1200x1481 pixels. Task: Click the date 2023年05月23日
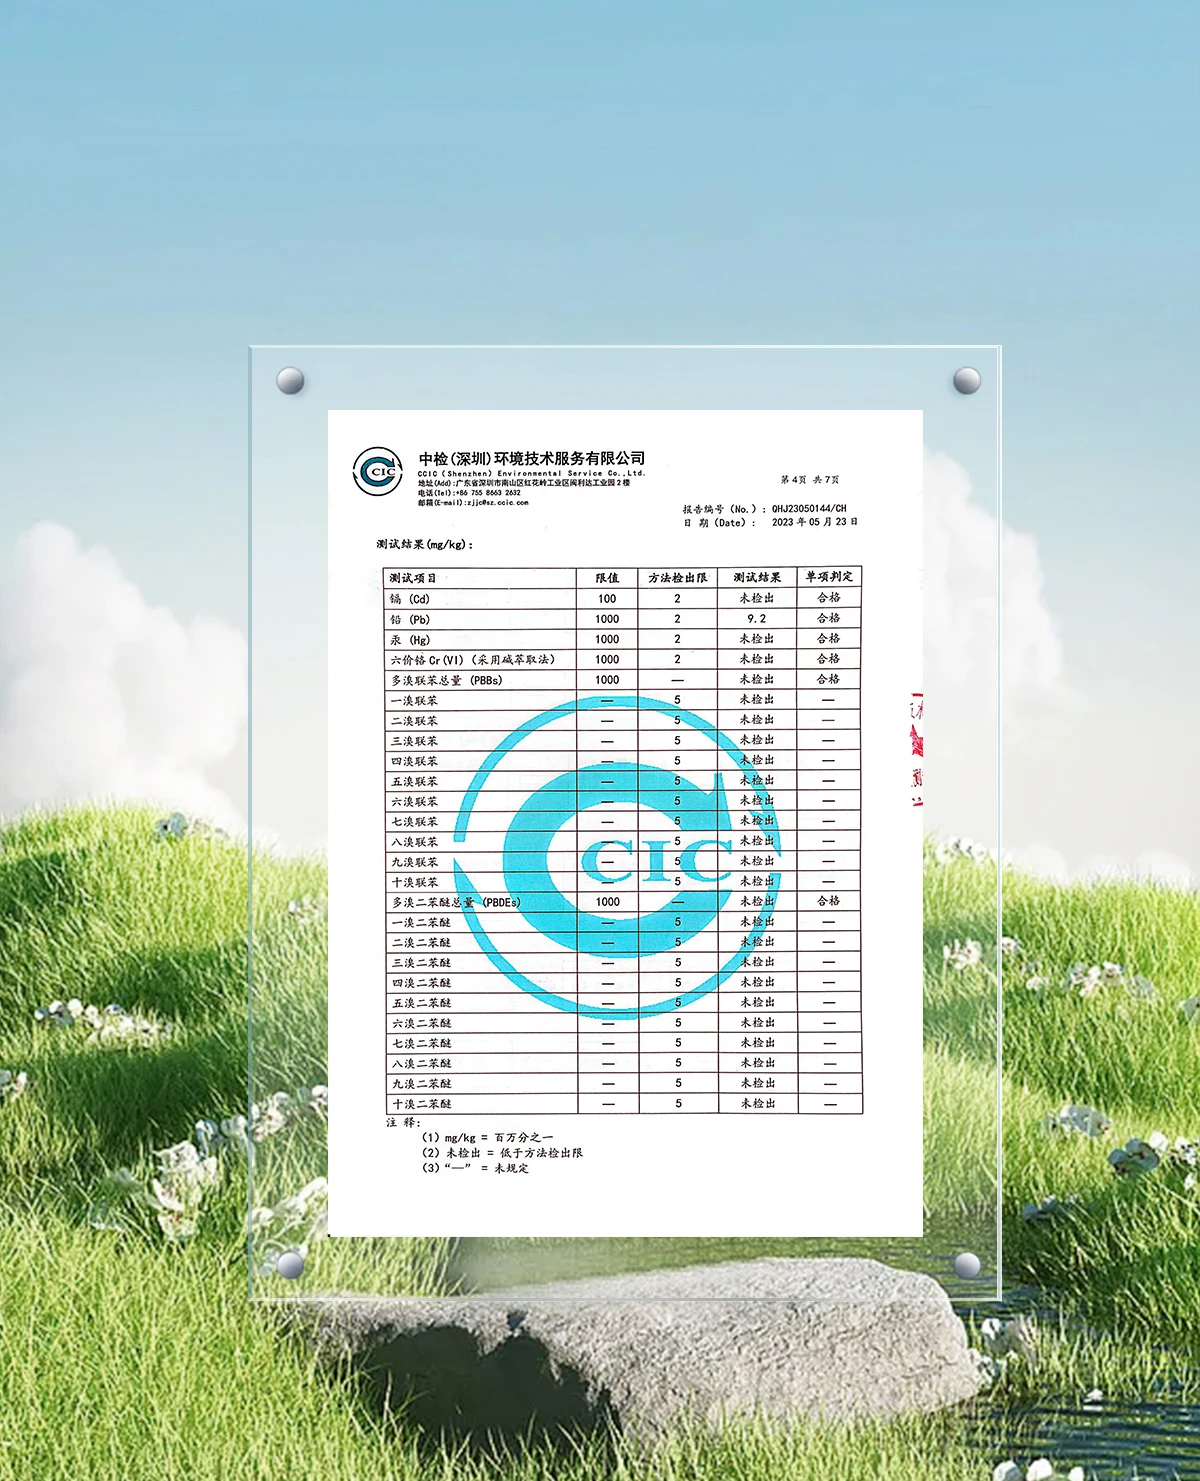[x=815, y=522]
